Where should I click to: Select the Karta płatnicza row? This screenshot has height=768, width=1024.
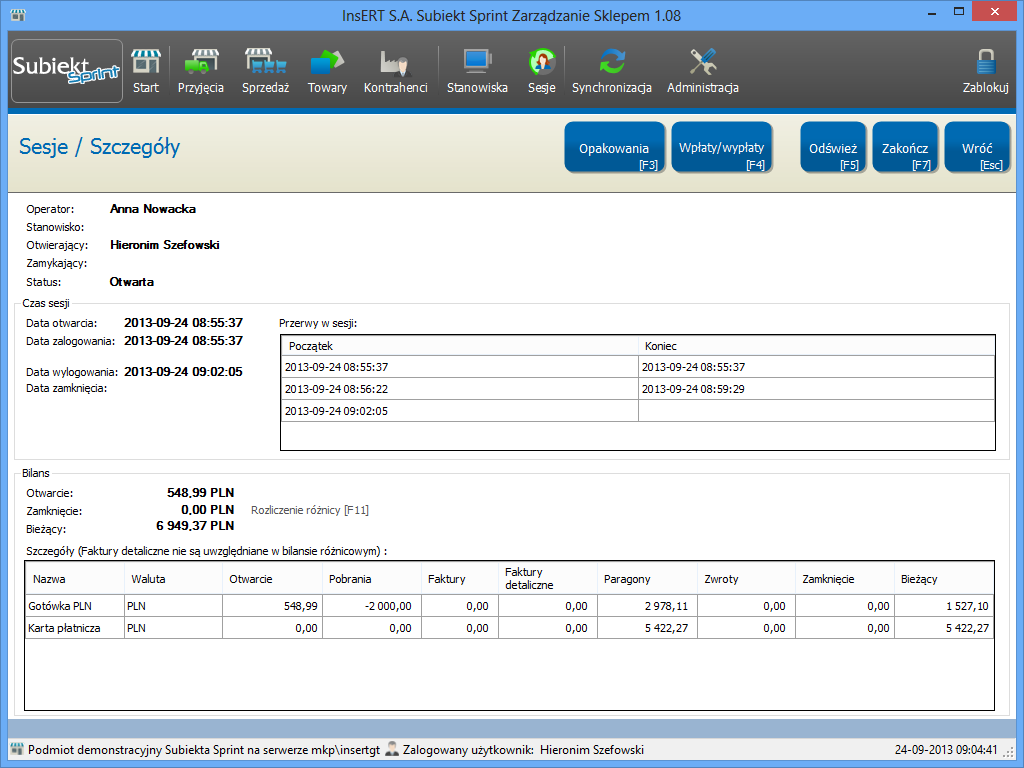pos(509,628)
